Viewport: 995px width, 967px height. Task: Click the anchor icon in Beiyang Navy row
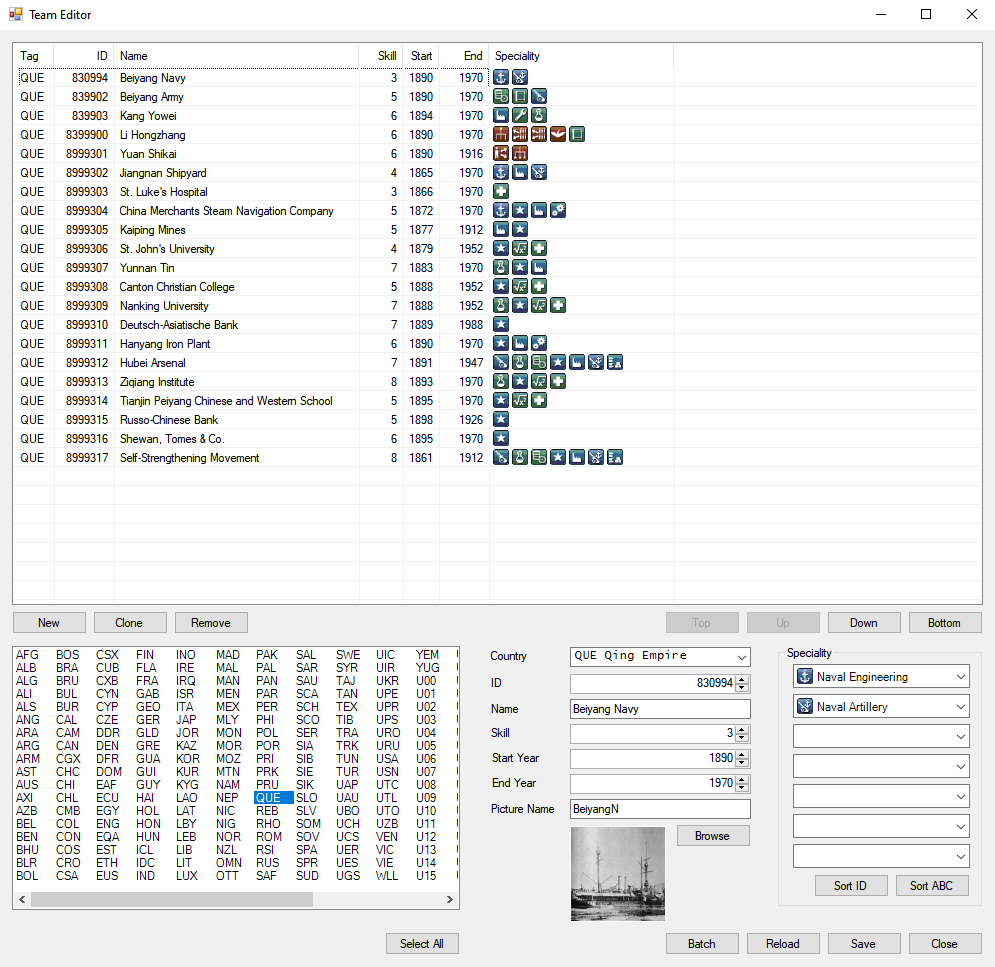pos(501,77)
